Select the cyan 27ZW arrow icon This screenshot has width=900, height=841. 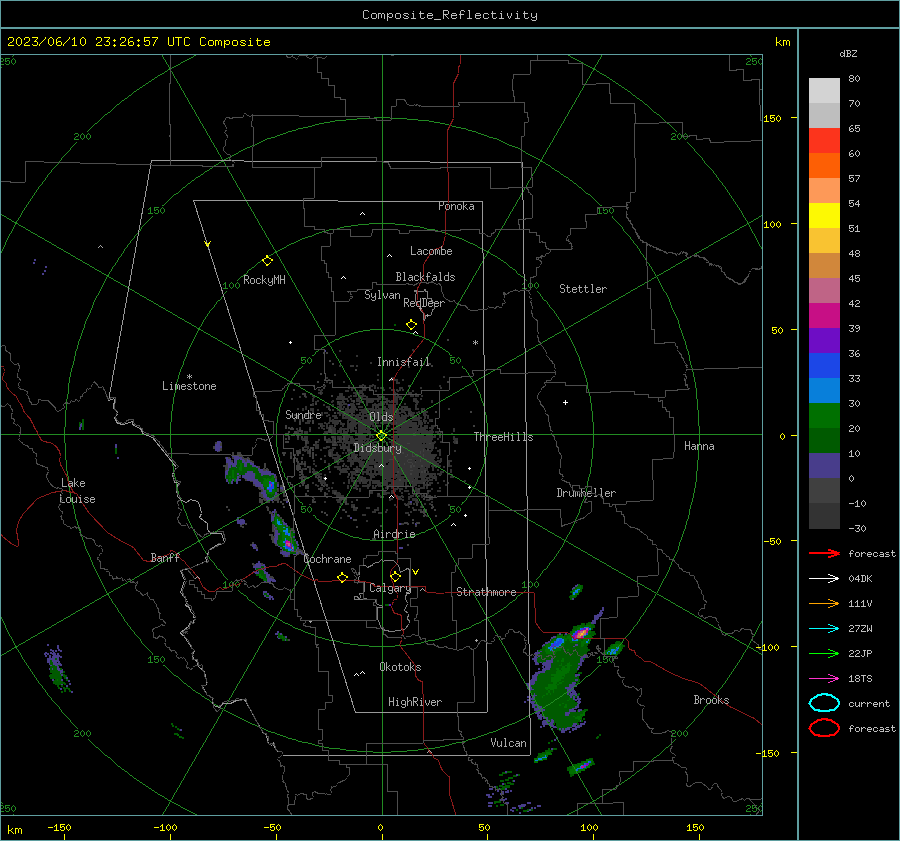pos(824,629)
